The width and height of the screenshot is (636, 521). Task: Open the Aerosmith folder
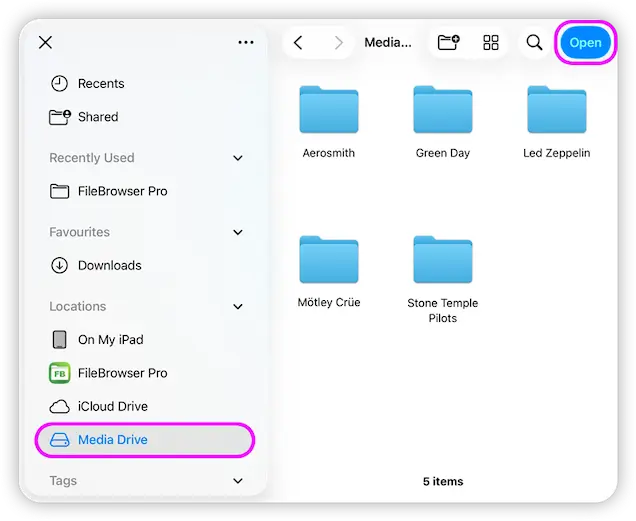coord(328,110)
